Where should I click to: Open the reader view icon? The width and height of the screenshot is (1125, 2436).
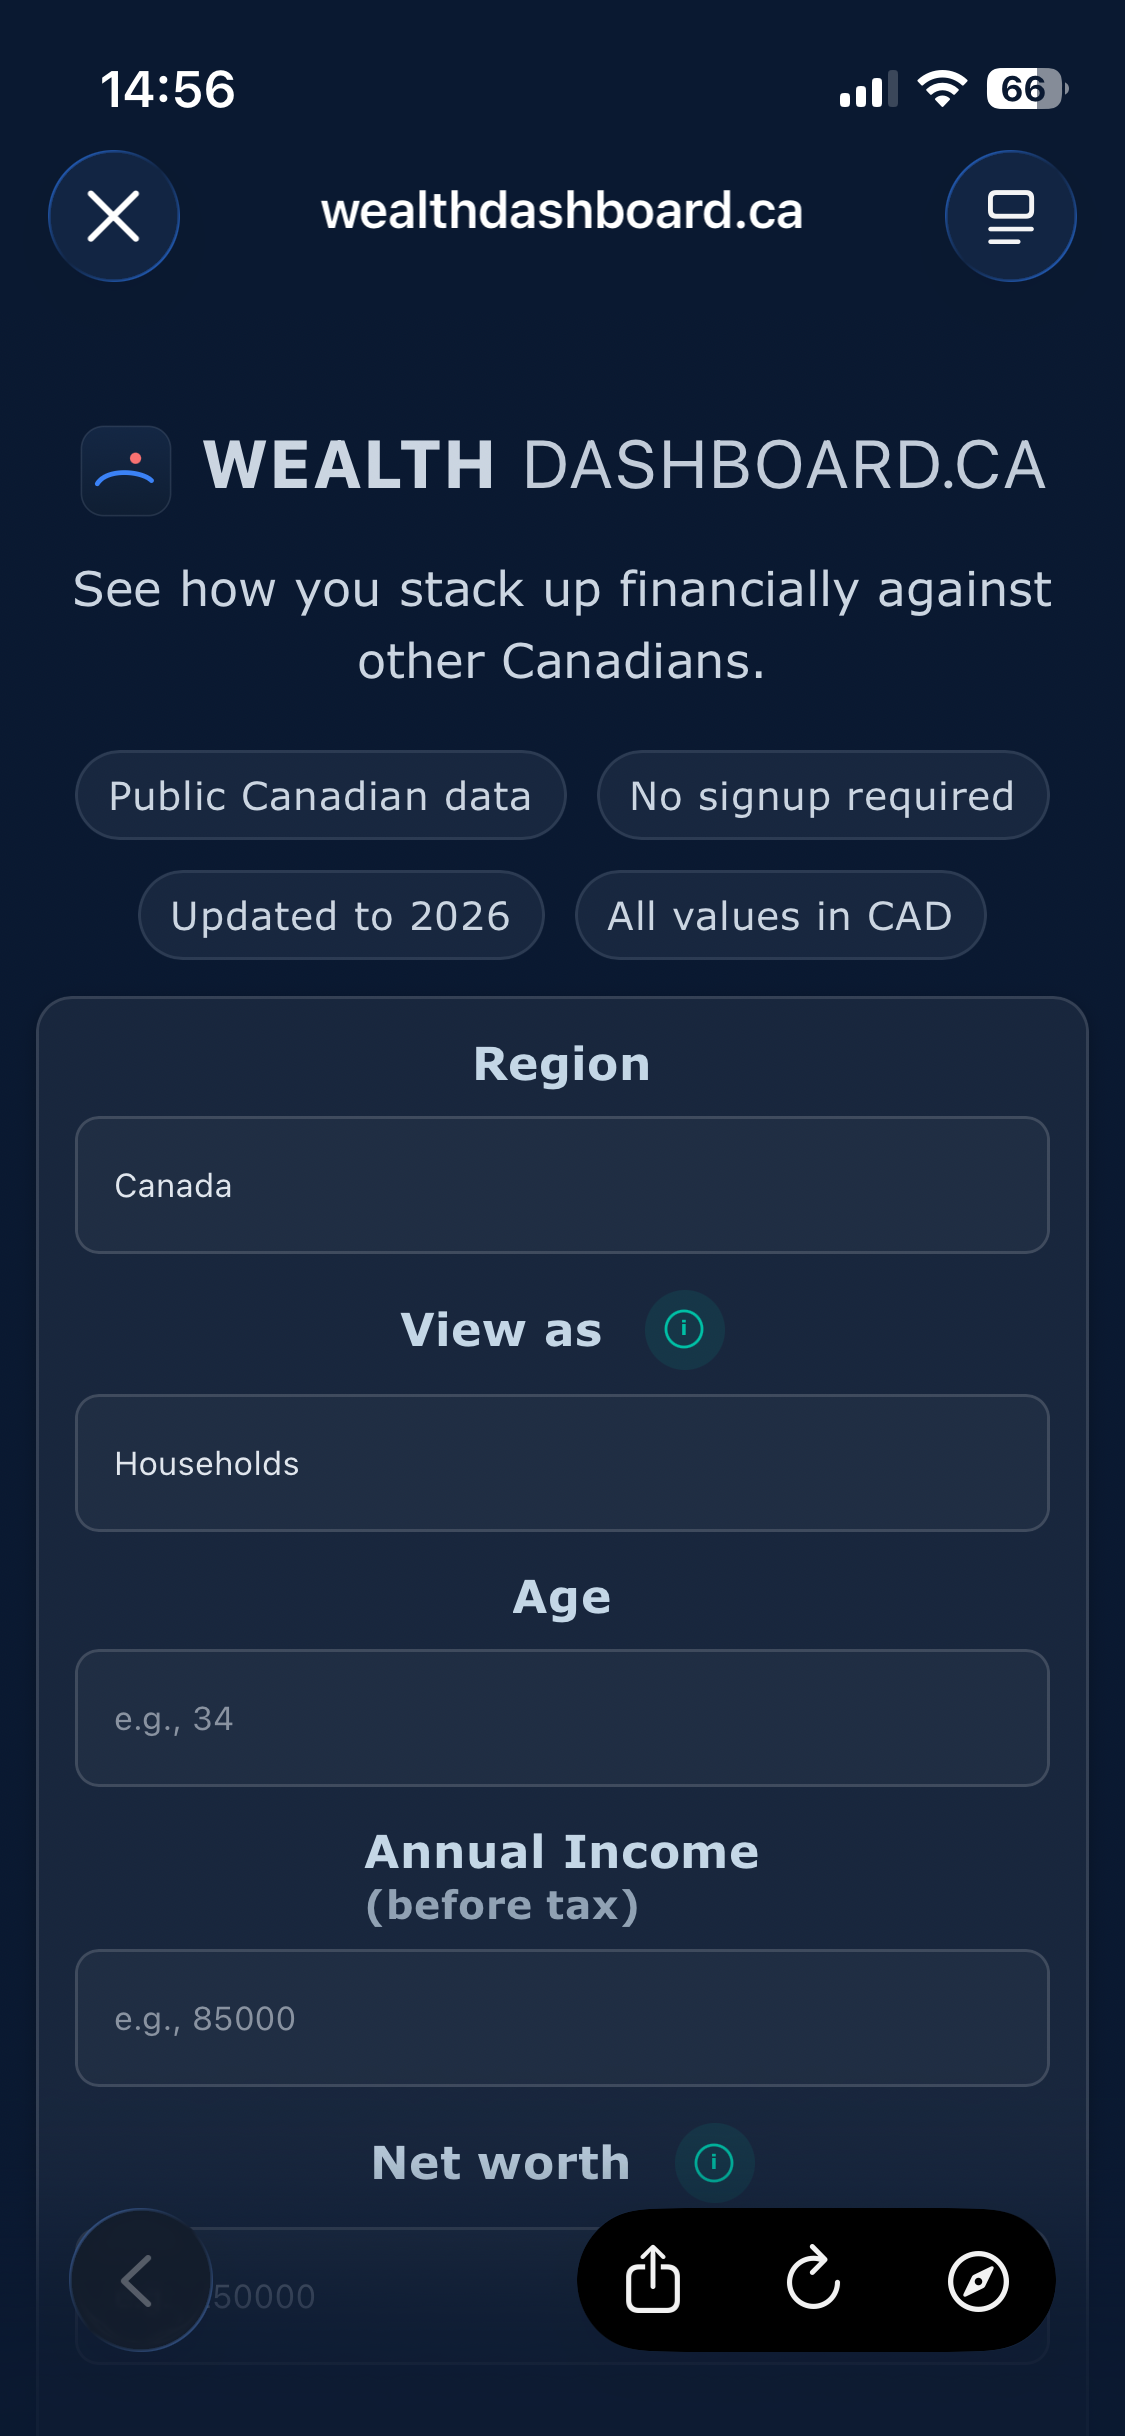point(1010,216)
